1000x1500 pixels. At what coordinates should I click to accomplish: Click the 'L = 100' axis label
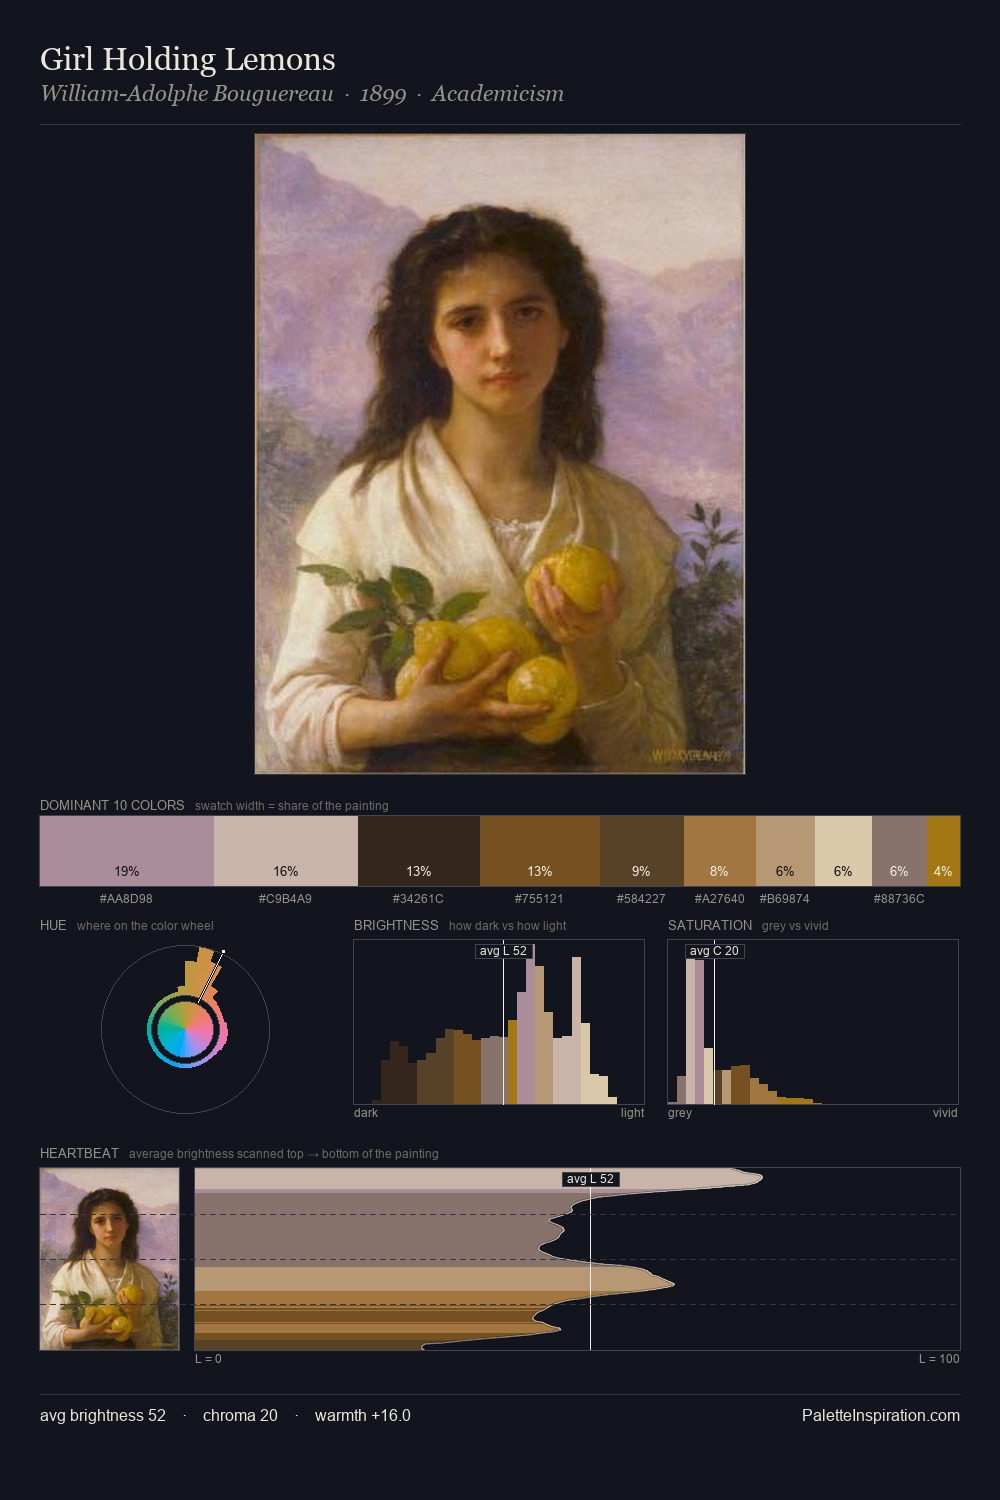pyautogui.click(x=939, y=1359)
